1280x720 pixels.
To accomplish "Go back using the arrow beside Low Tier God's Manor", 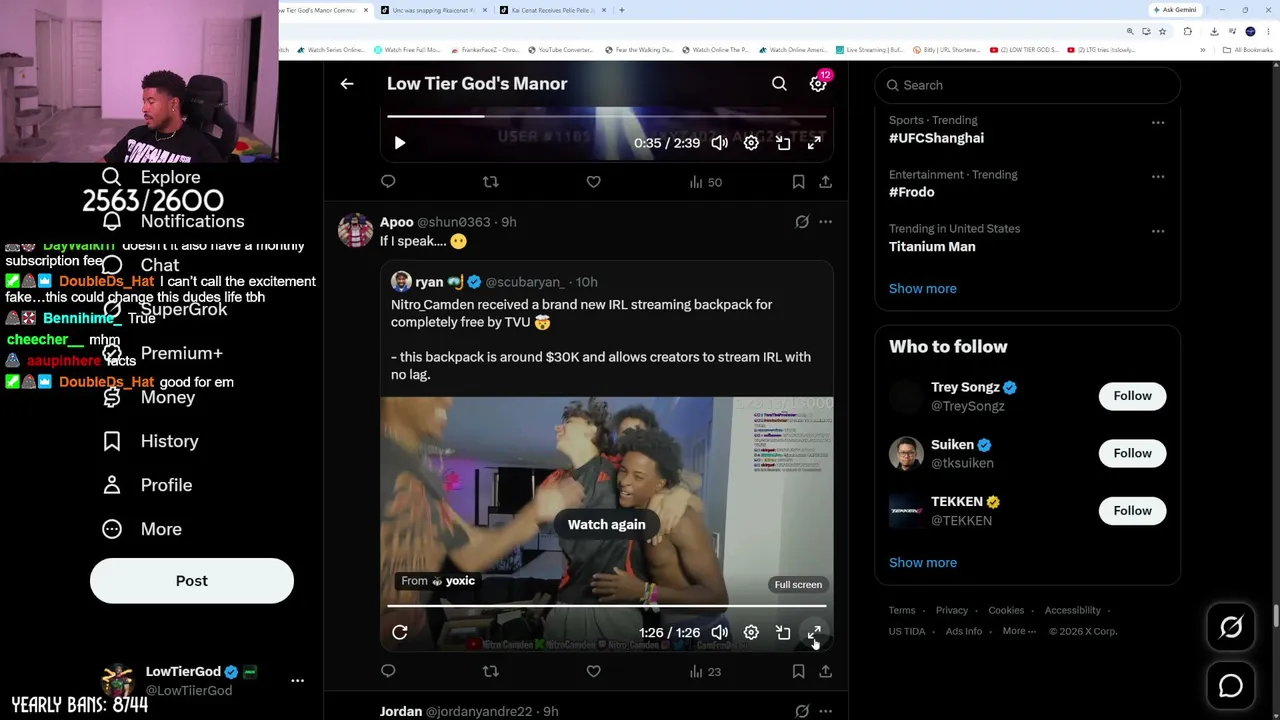I will point(347,84).
